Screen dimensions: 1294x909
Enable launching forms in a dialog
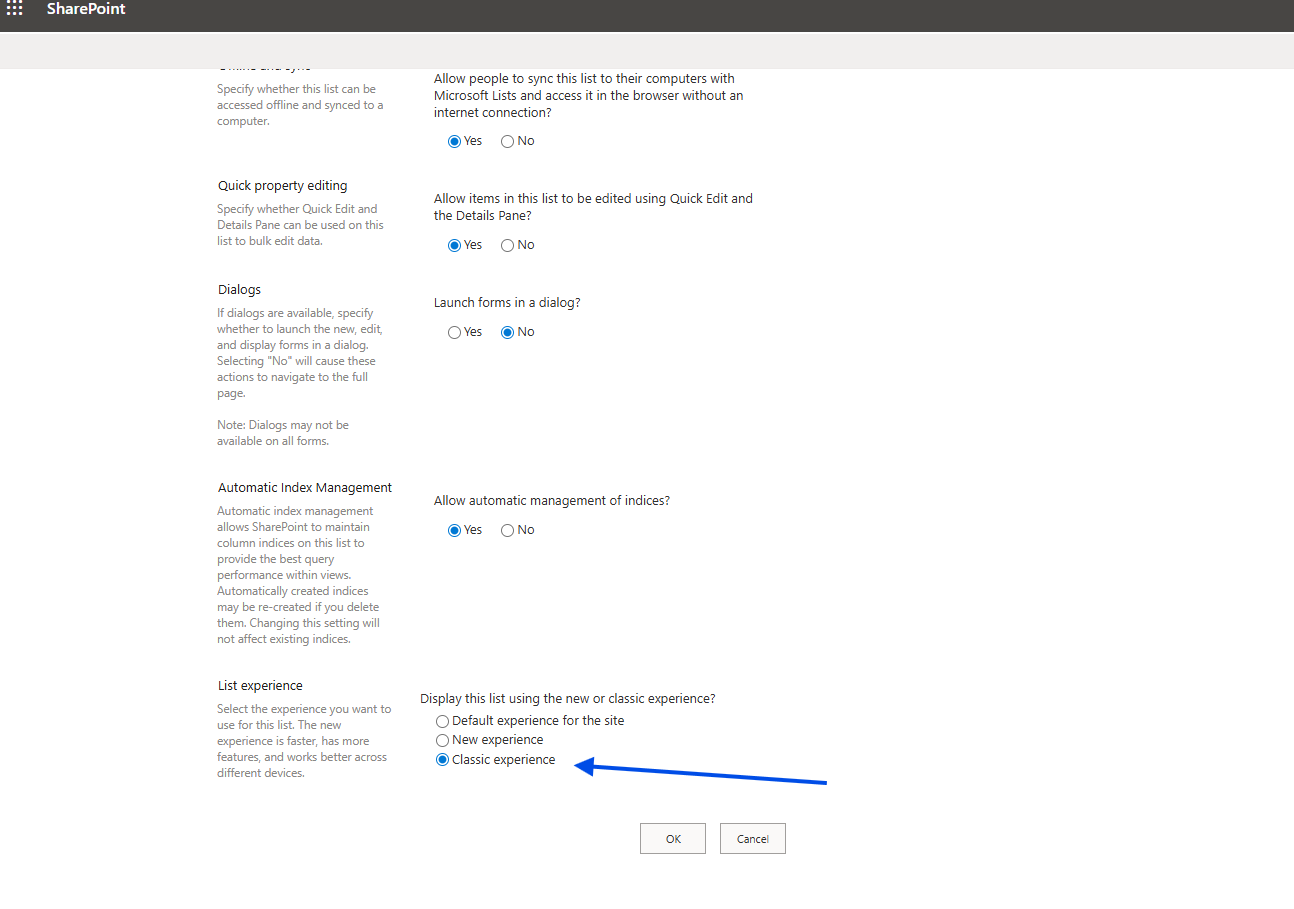coord(455,333)
